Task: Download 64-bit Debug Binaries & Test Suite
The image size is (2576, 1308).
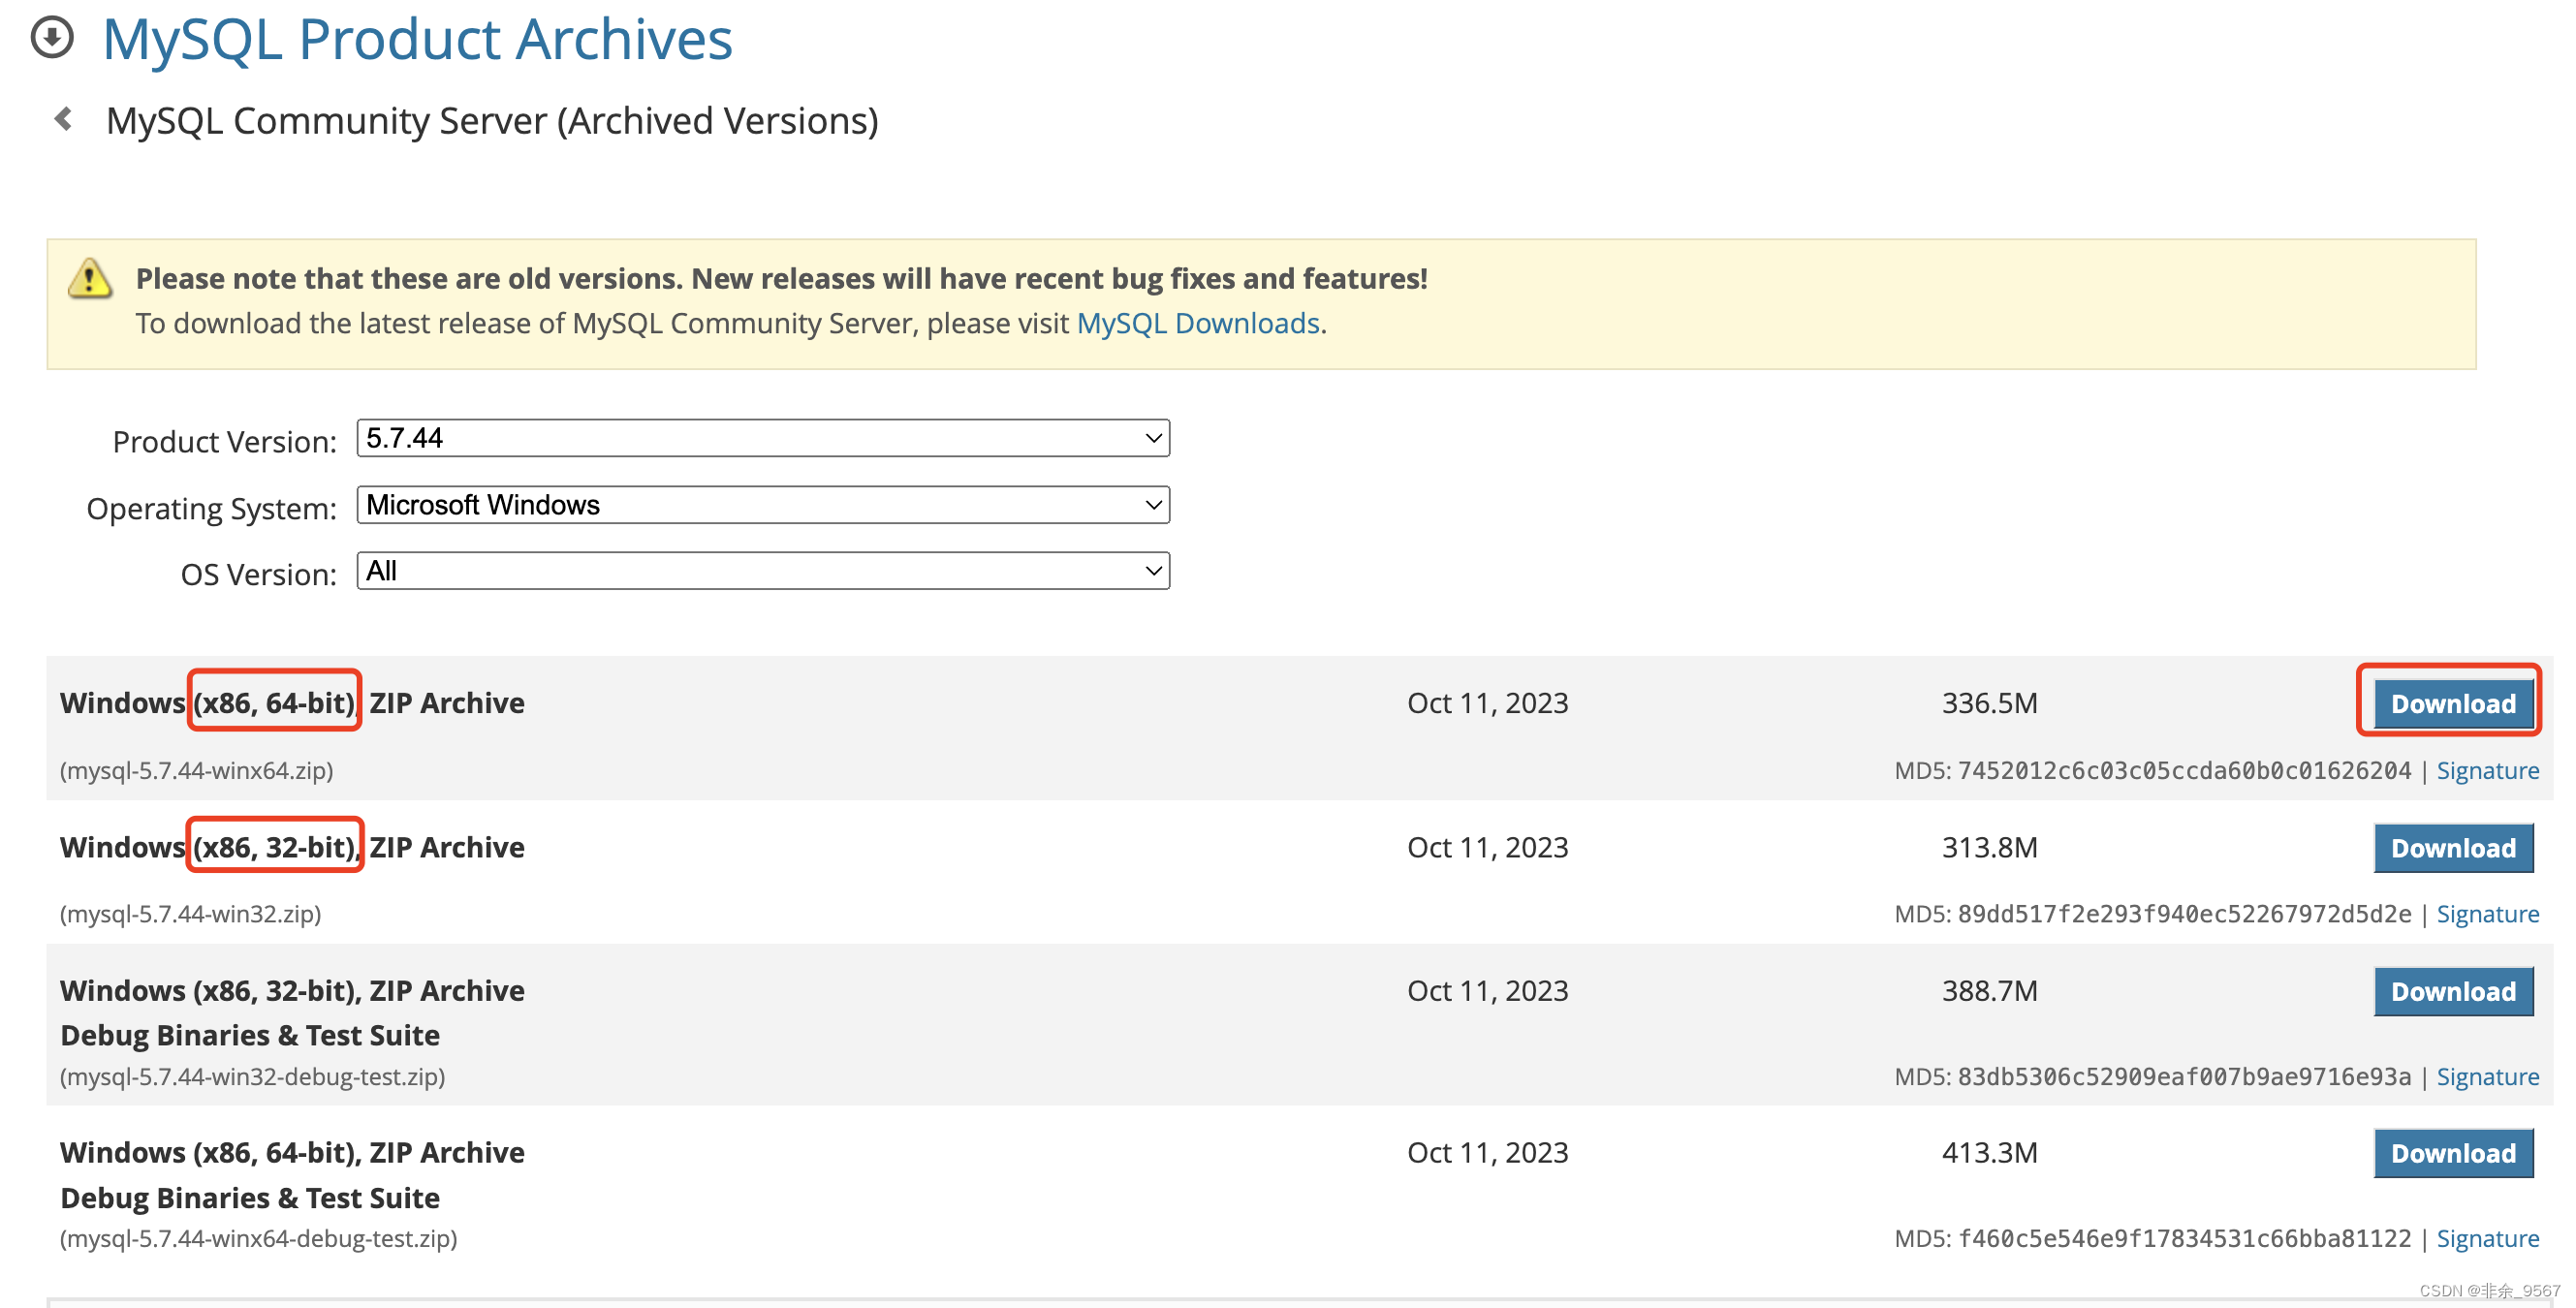Action: click(2452, 1153)
